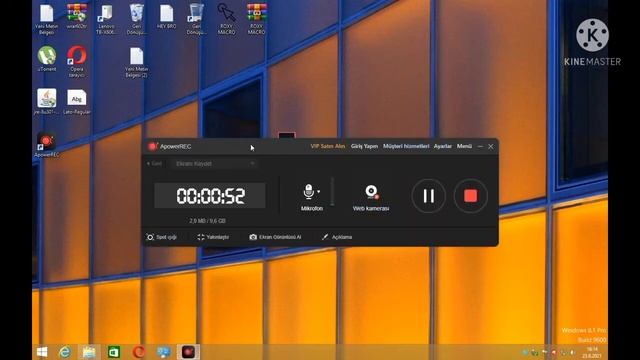This screenshot has height=360, width=640.
Task: Select the ROXY MACRO WinRAR archive
Action: [x=257, y=19]
